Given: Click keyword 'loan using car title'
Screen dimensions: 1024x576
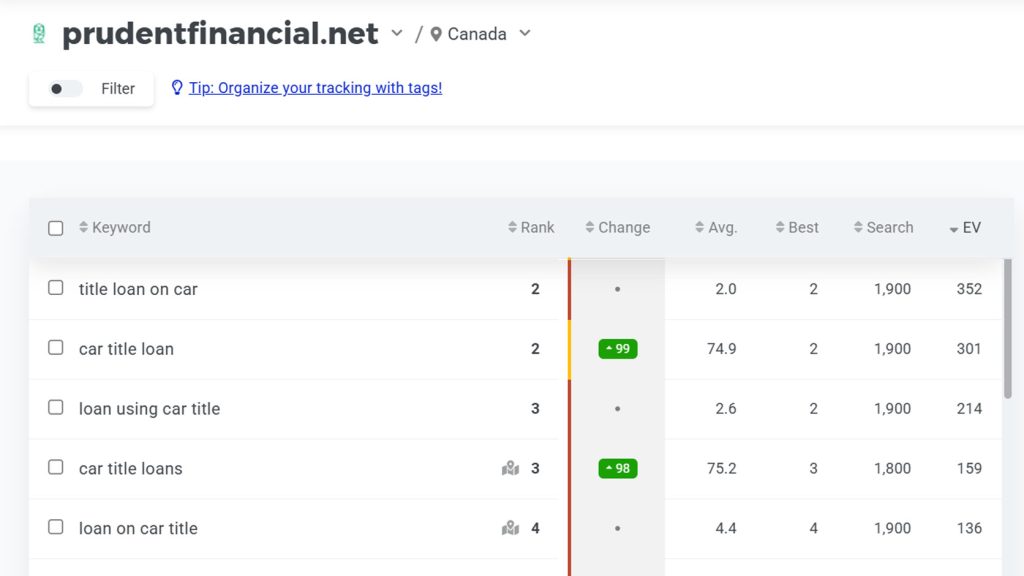Looking at the screenshot, I should 150,409.
